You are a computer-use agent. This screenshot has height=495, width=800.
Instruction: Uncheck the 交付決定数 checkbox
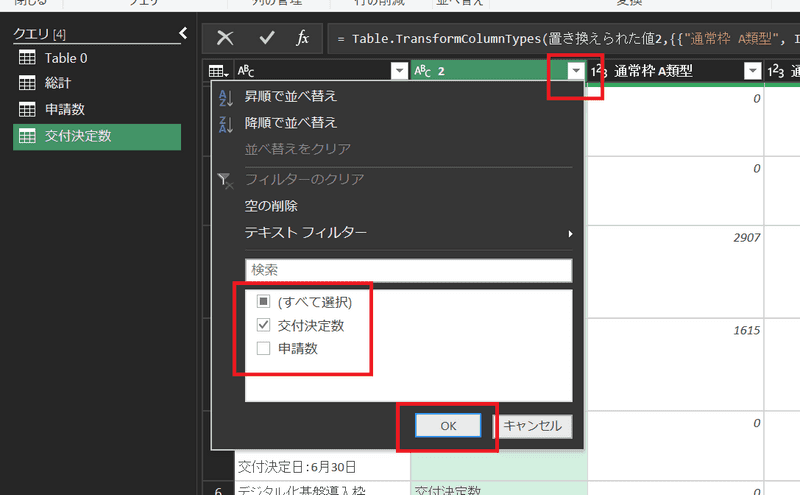[x=263, y=325]
